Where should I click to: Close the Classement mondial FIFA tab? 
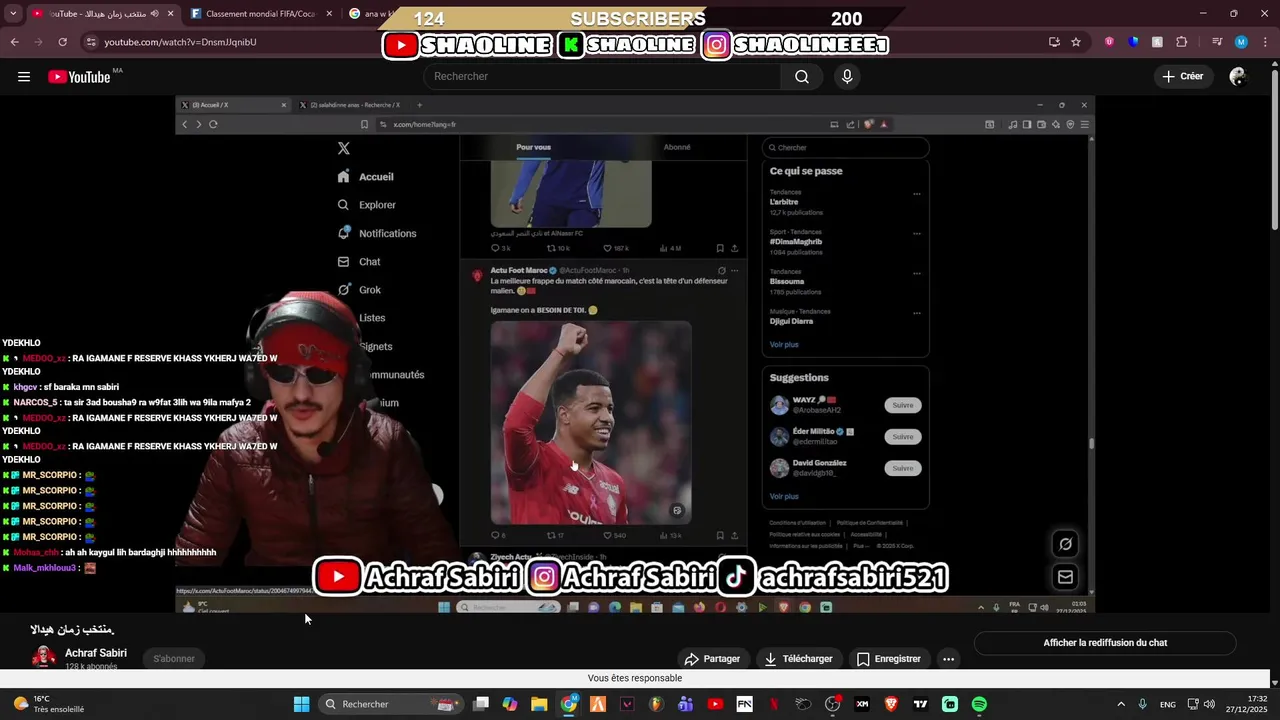click(327, 14)
